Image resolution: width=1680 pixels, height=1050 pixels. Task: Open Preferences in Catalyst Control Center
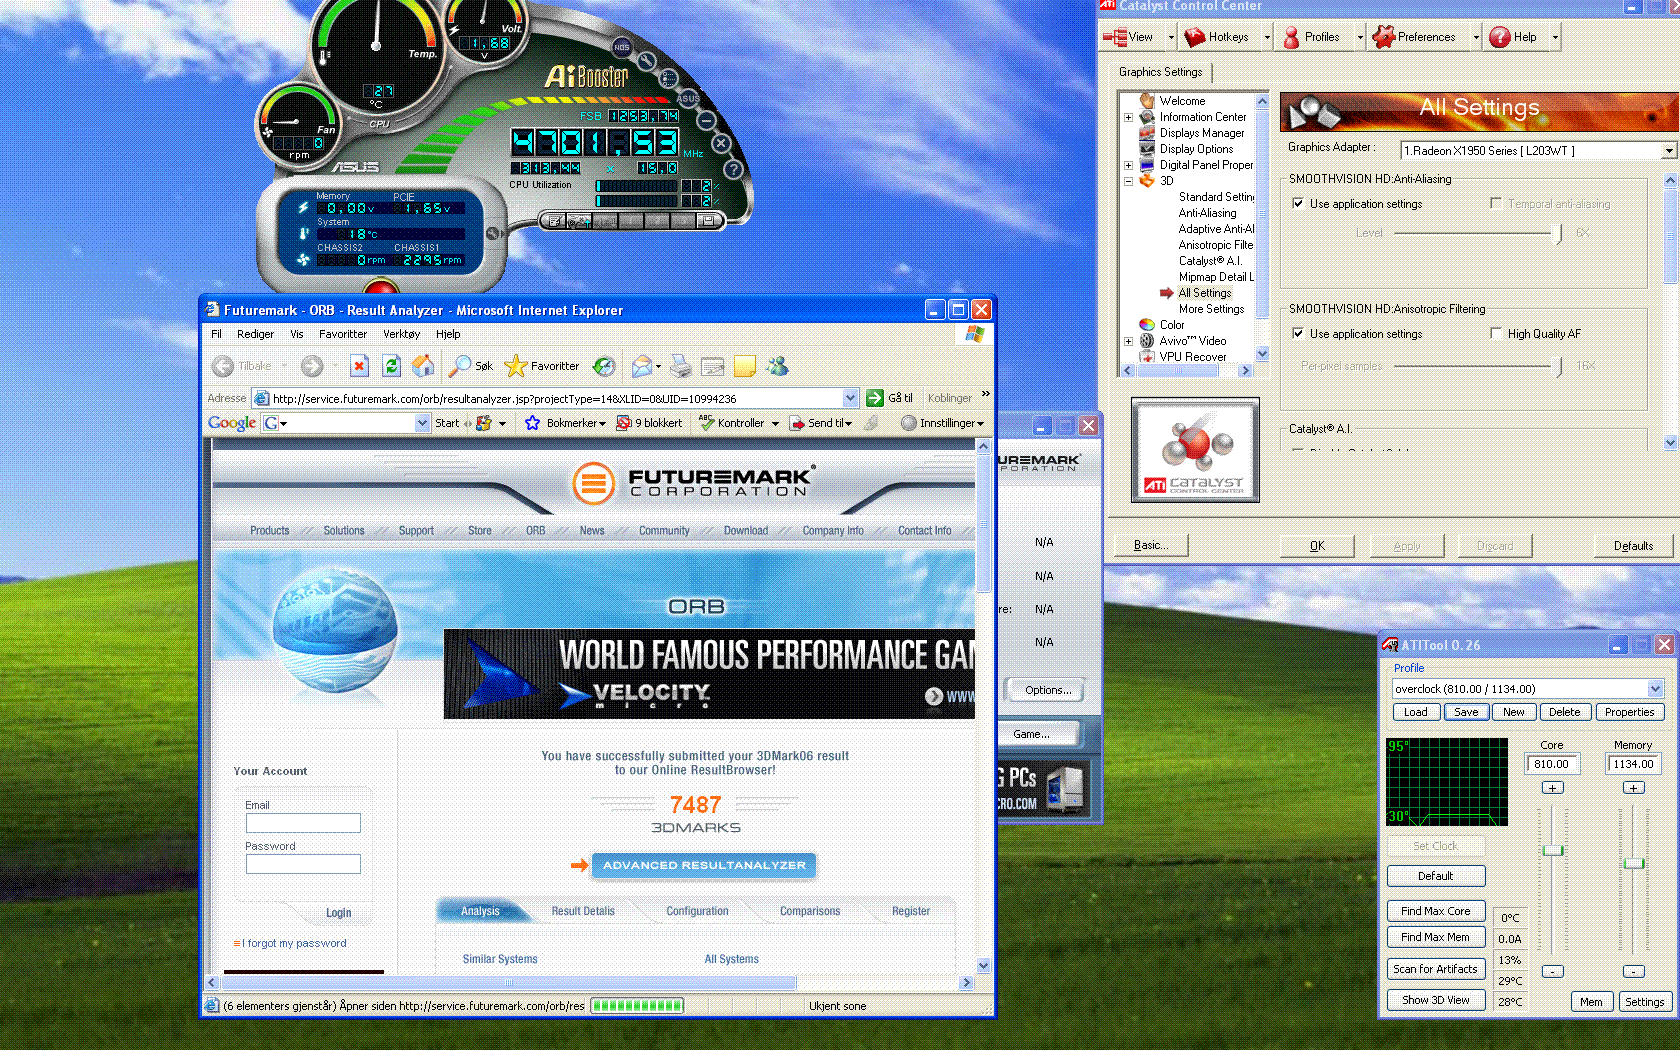pos(1413,37)
